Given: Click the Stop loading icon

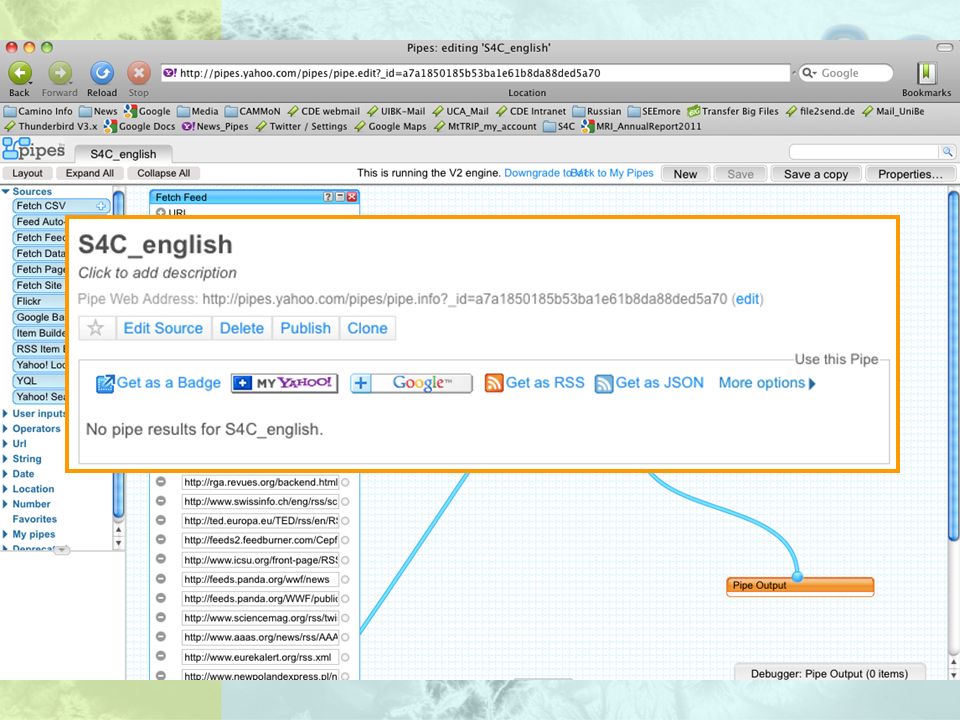Looking at the screenshot, I should tap(139, 73).
